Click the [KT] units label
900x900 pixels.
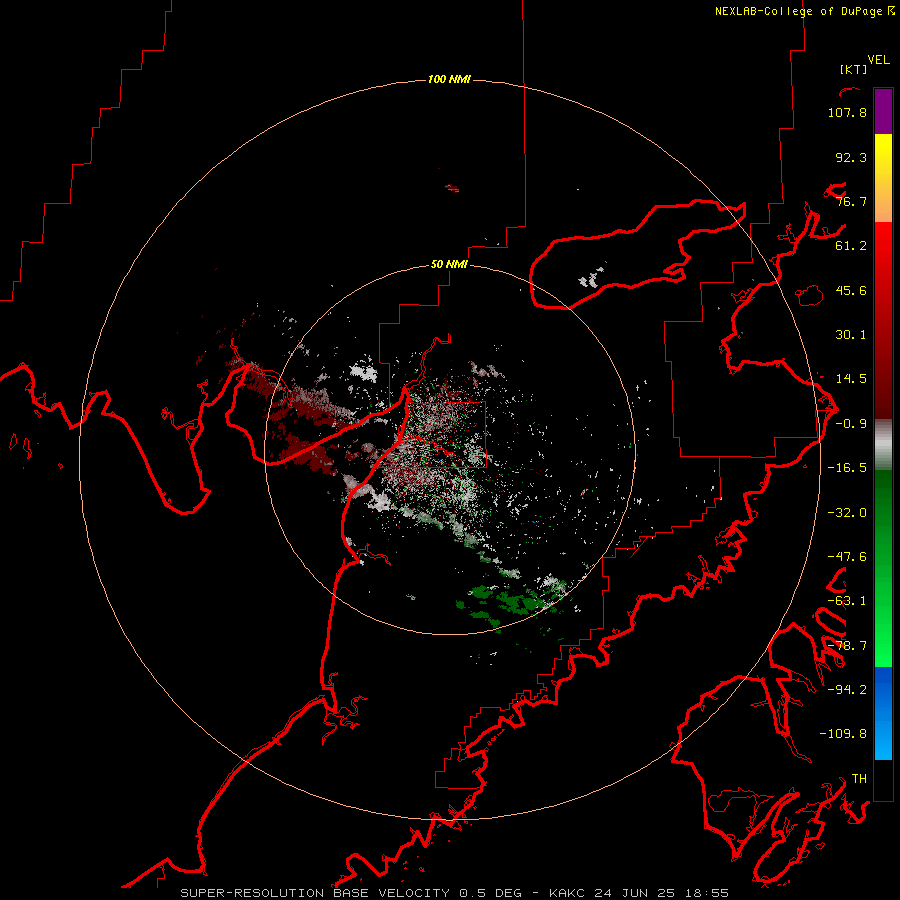pos(853,69)
